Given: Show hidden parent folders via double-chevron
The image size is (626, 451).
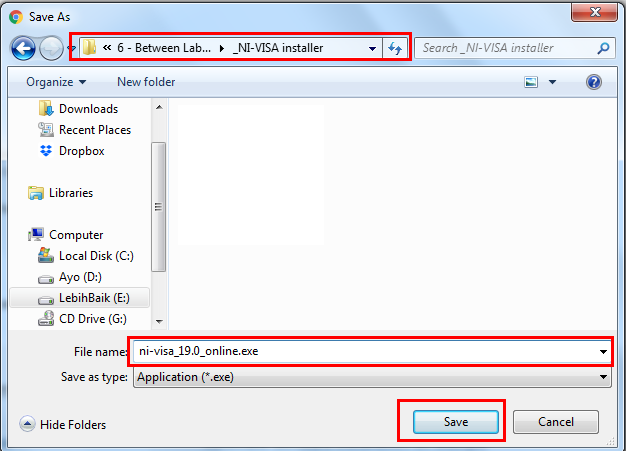Looking at the screenshot, I should [107, 48].
